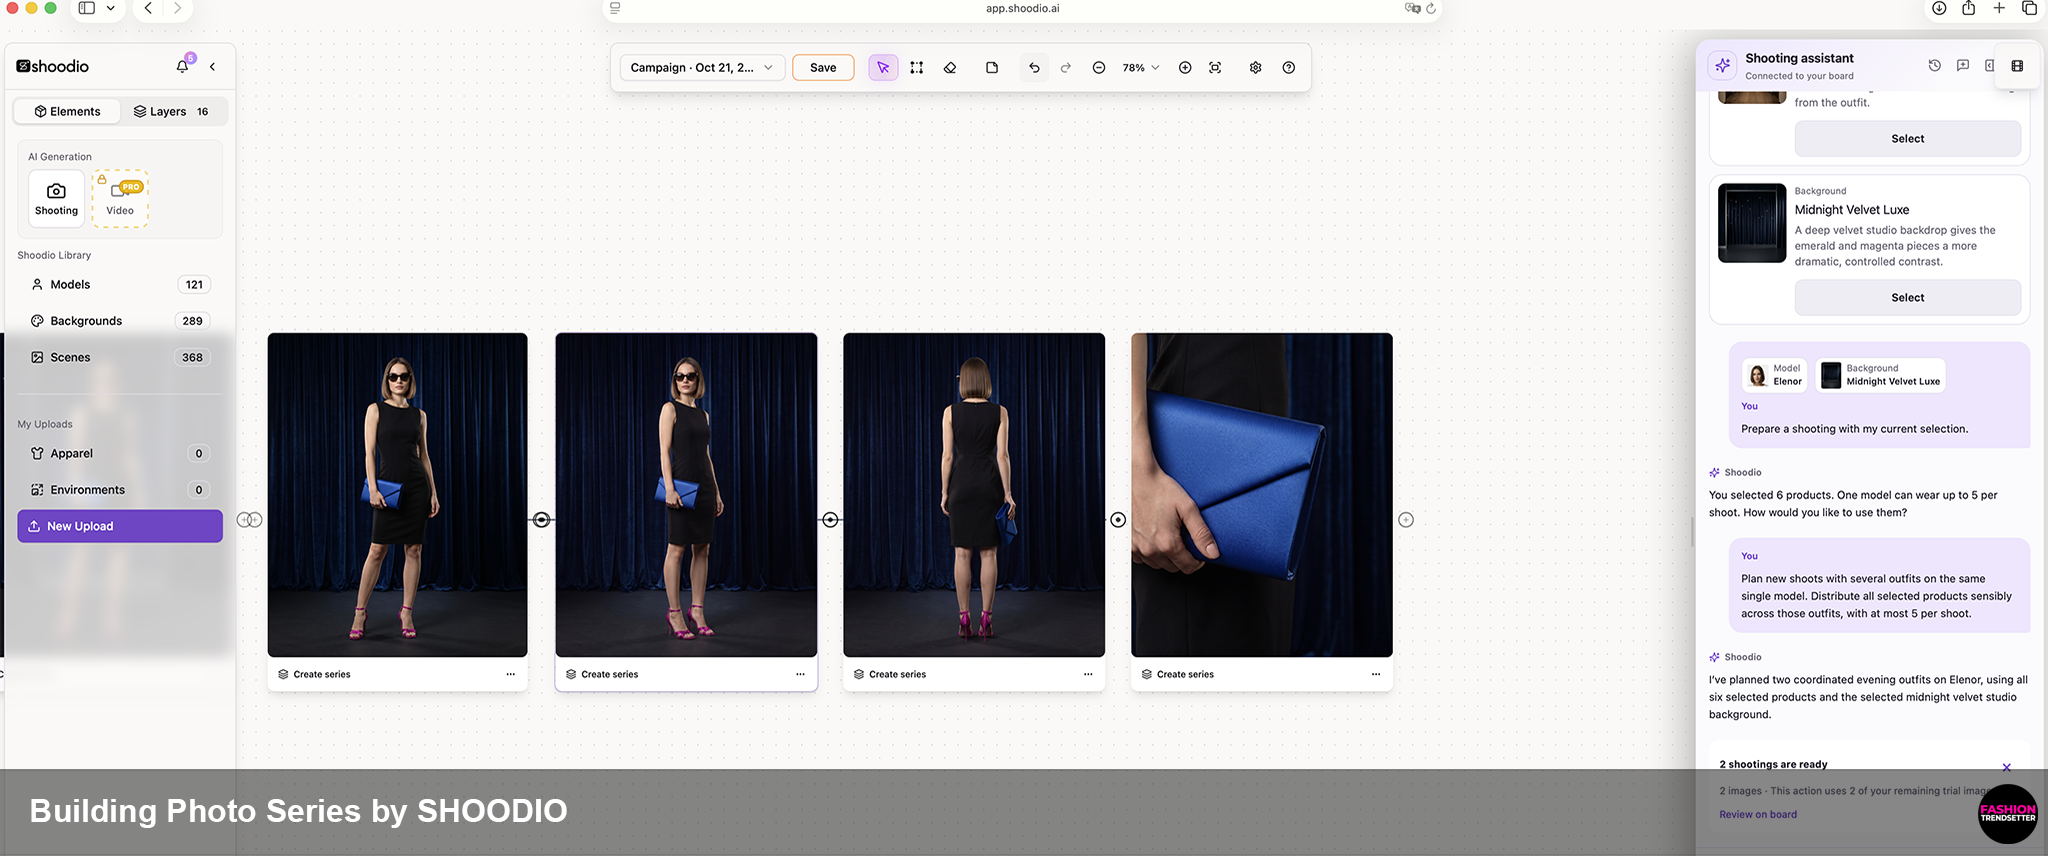Open Models library category
The height and width of the screenshot is (856, 2048).
(120, 285)
